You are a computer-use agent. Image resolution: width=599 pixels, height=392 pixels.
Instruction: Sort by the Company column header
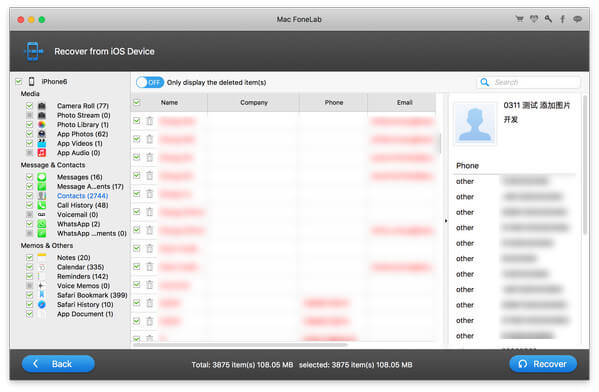click(x=254, y=102)
